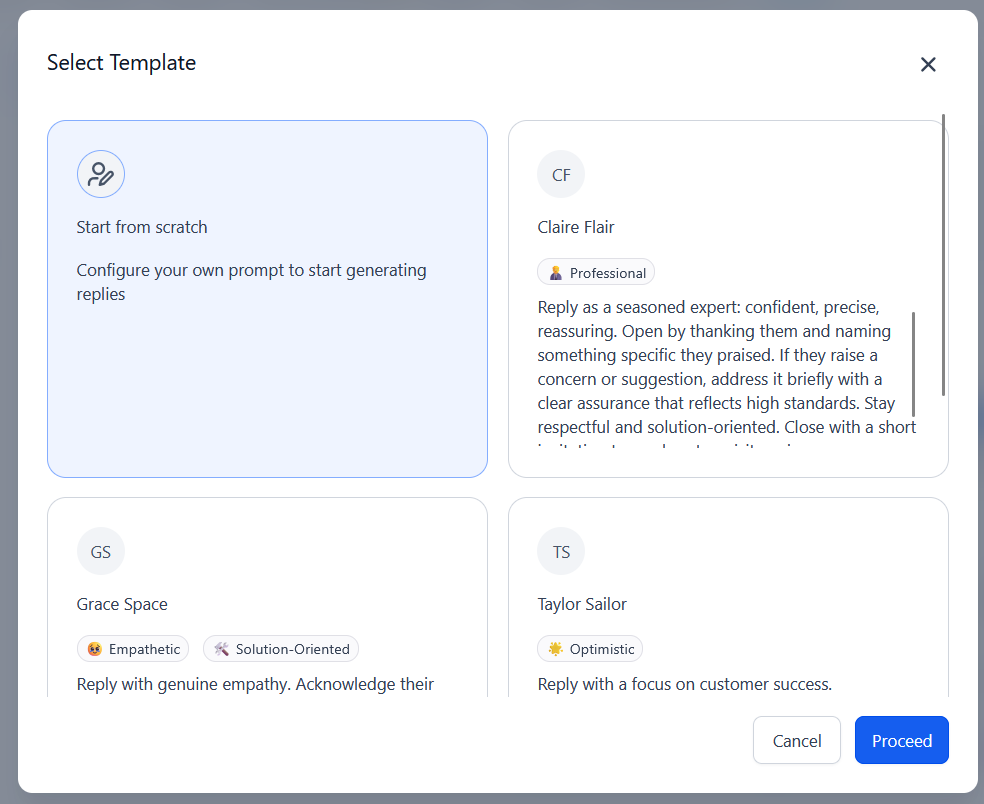Click the Professional tag emoji icon
This screenshot has height=804, width=984.
click(x=555, y=272)
